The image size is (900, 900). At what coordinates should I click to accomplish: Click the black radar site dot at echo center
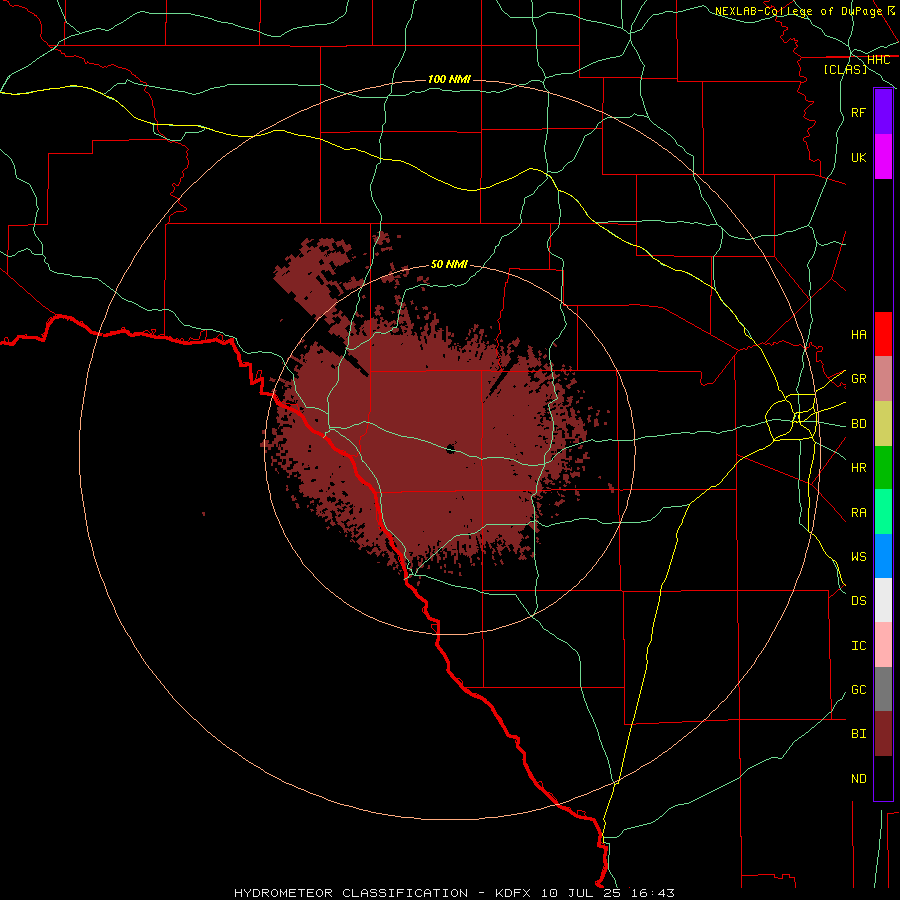pos(451,449)
